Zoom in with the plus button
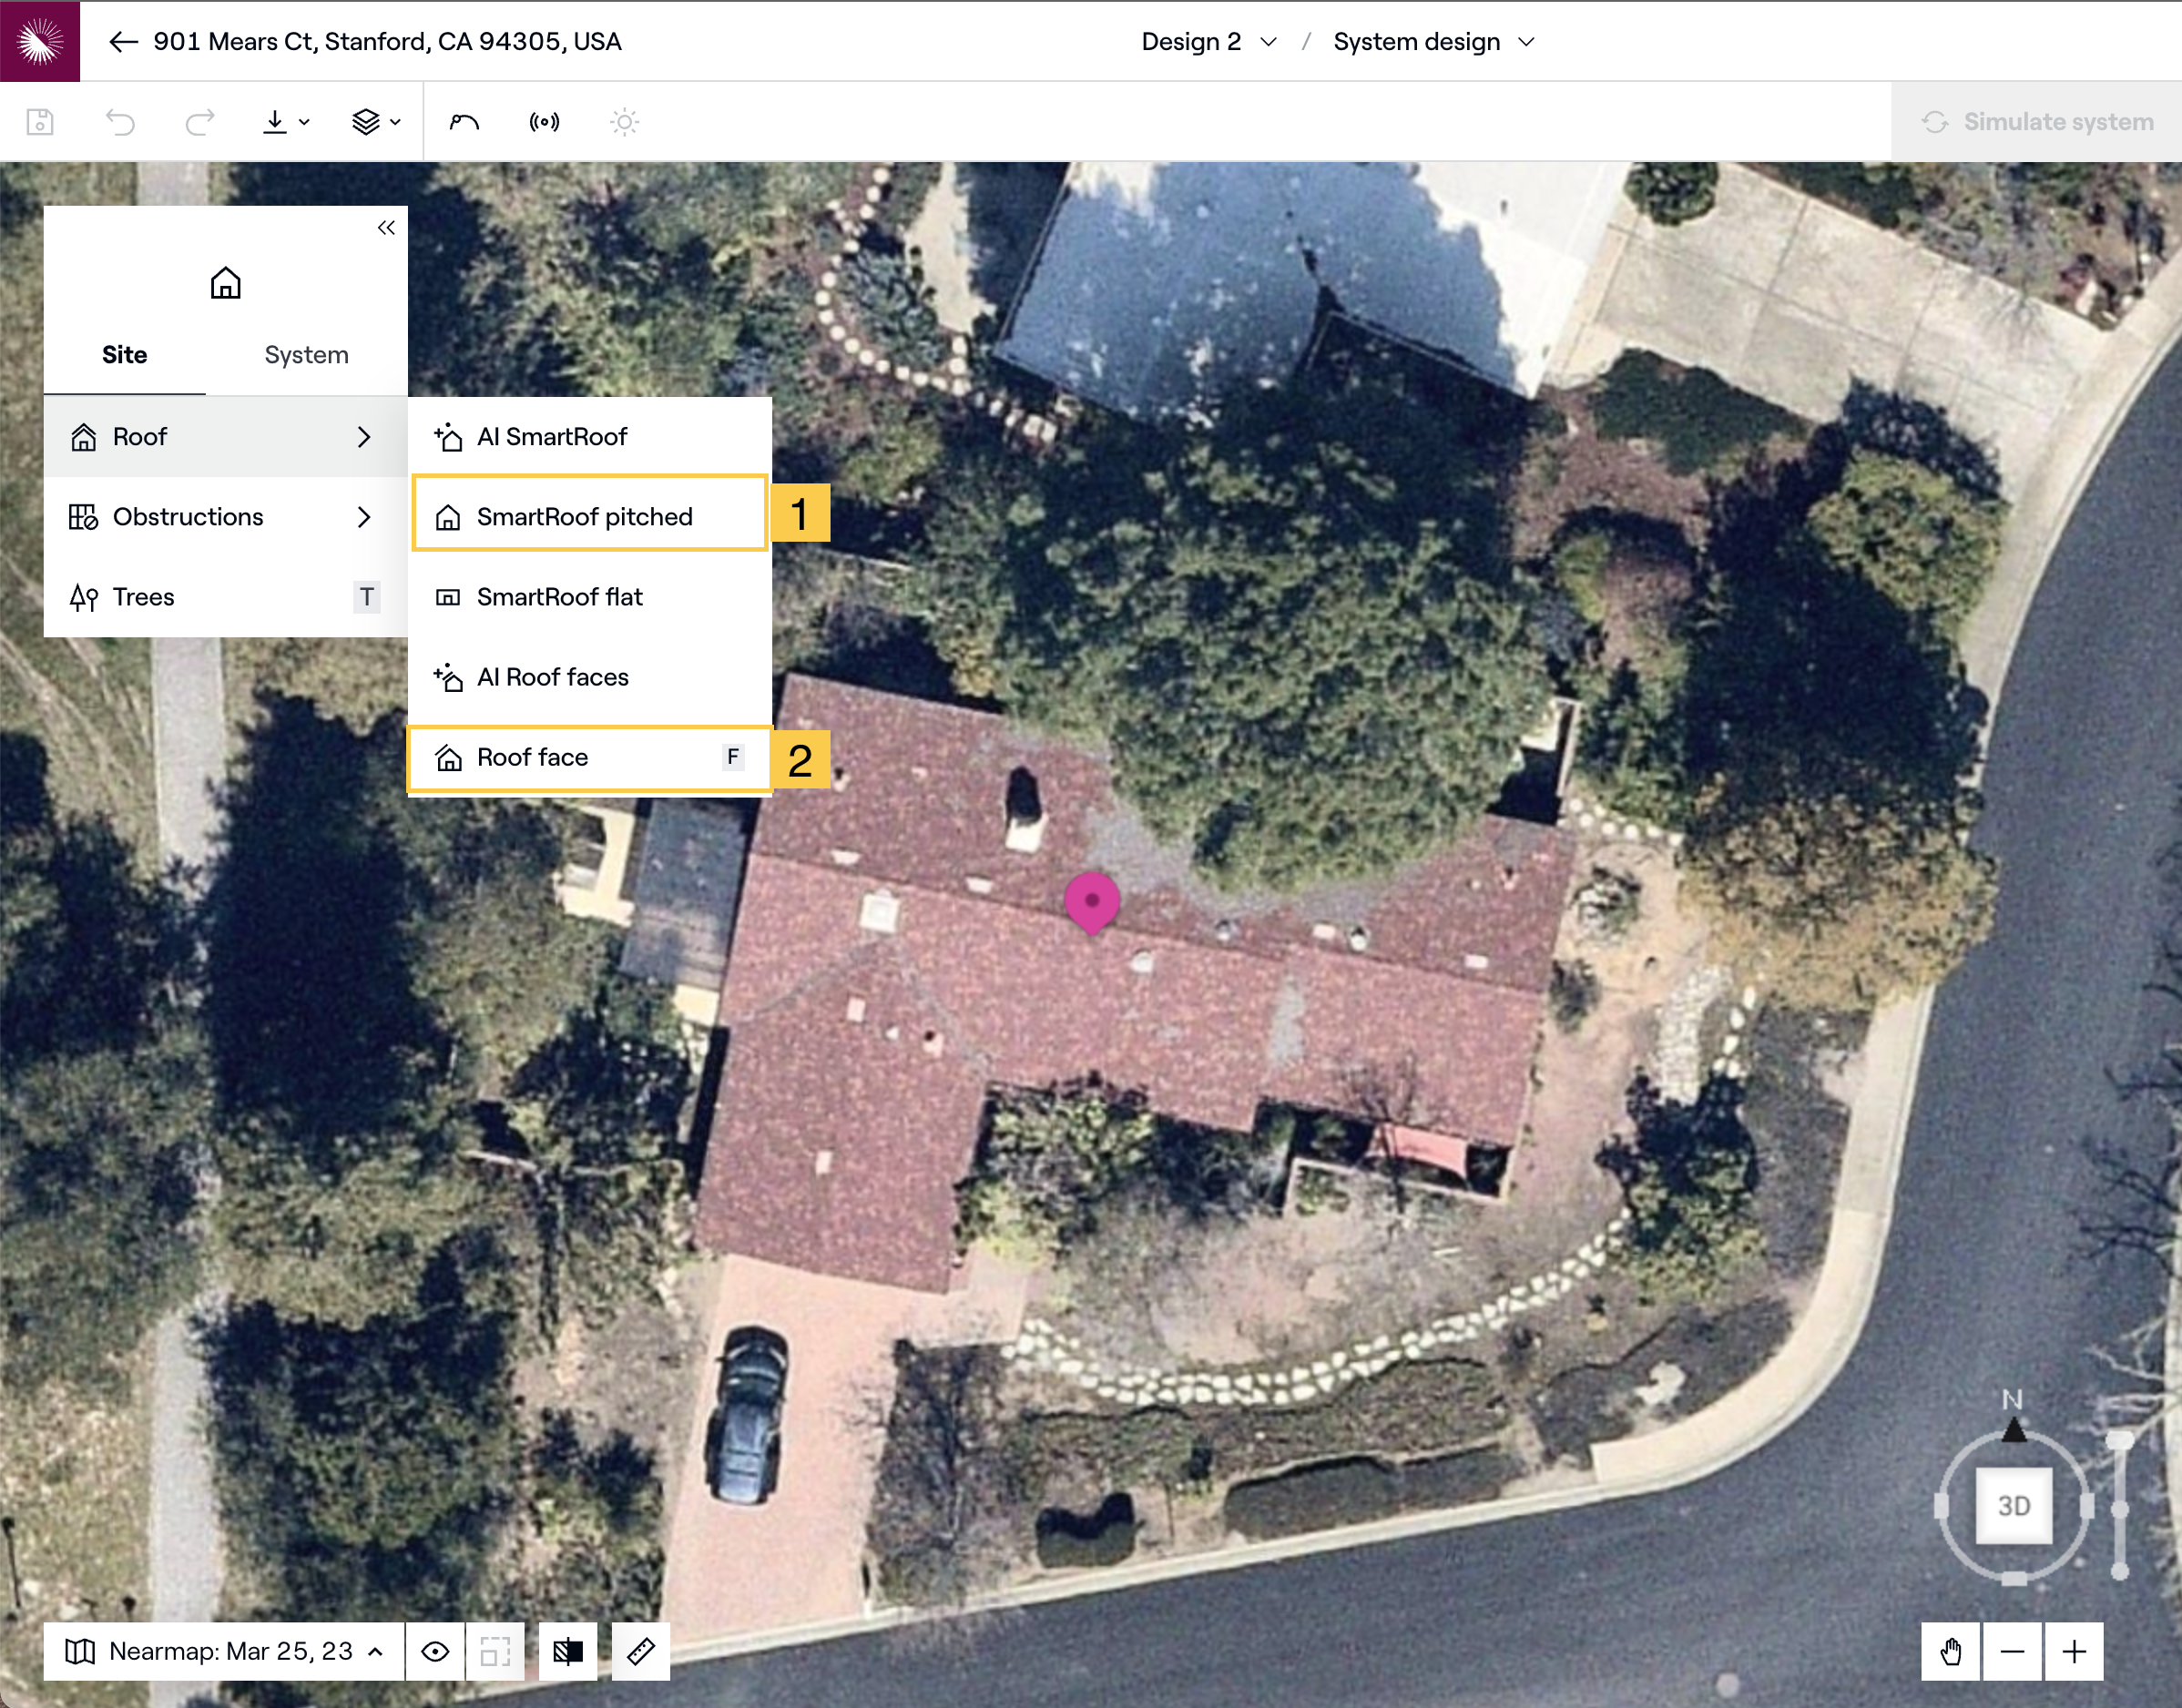This screenshot has height=1708, width=2182. [x=2074, y=1651]
